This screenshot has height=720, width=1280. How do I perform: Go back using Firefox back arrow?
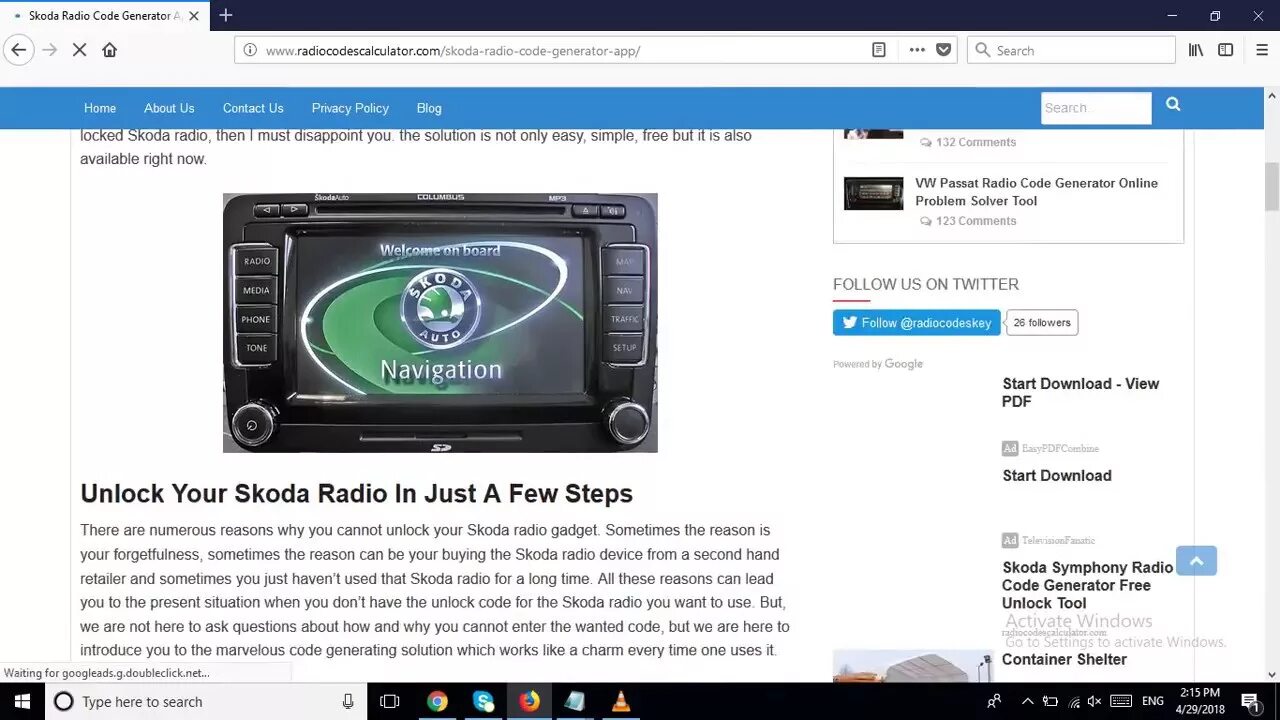click(x=19, y=50)
